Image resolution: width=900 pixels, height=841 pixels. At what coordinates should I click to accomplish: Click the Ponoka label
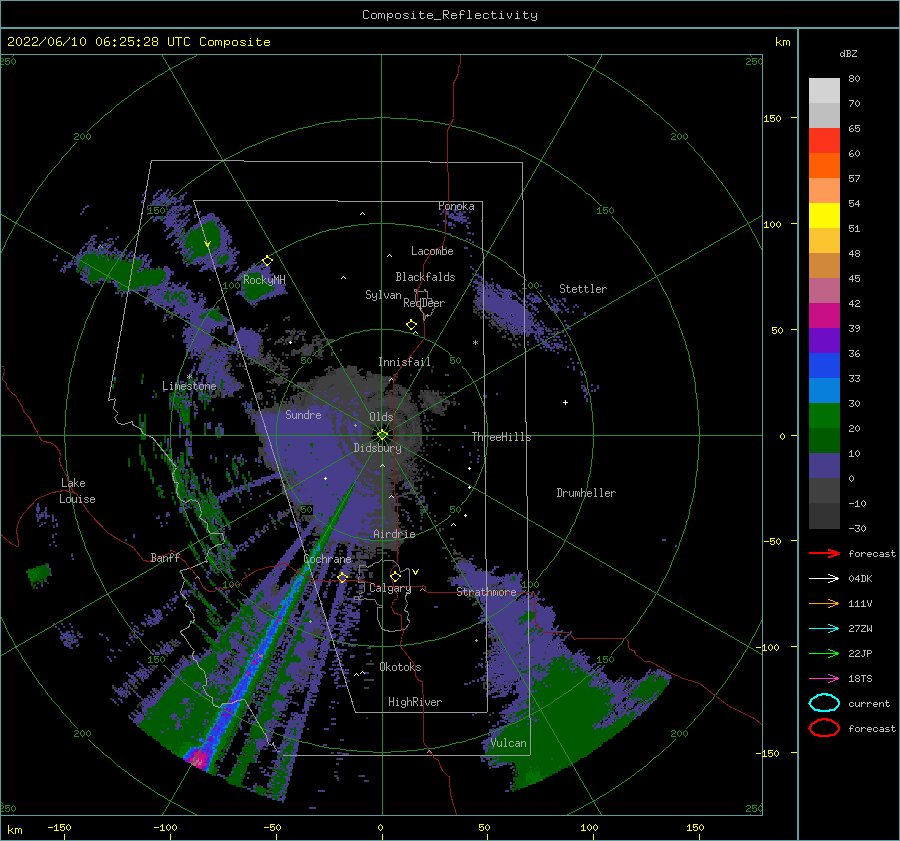(456, 206)
